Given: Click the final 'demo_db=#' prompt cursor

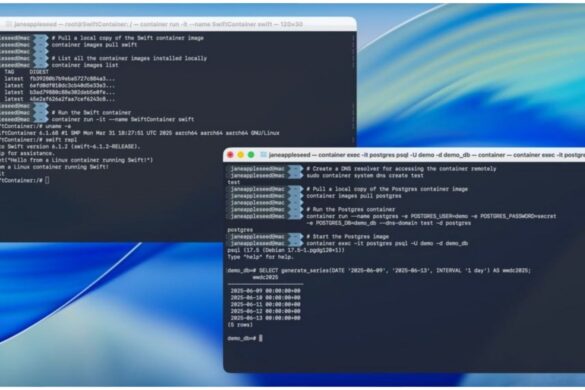Looking at the screenshot, I should coord(261,338).
